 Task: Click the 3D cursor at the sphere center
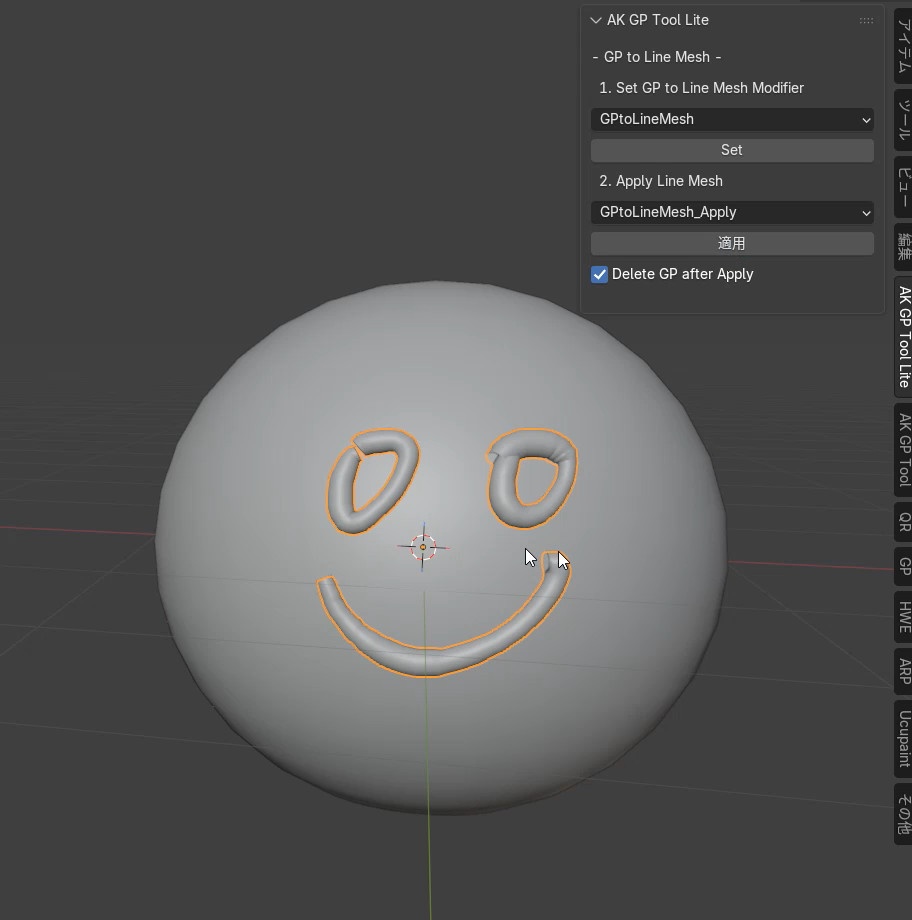tap(424, 546)
